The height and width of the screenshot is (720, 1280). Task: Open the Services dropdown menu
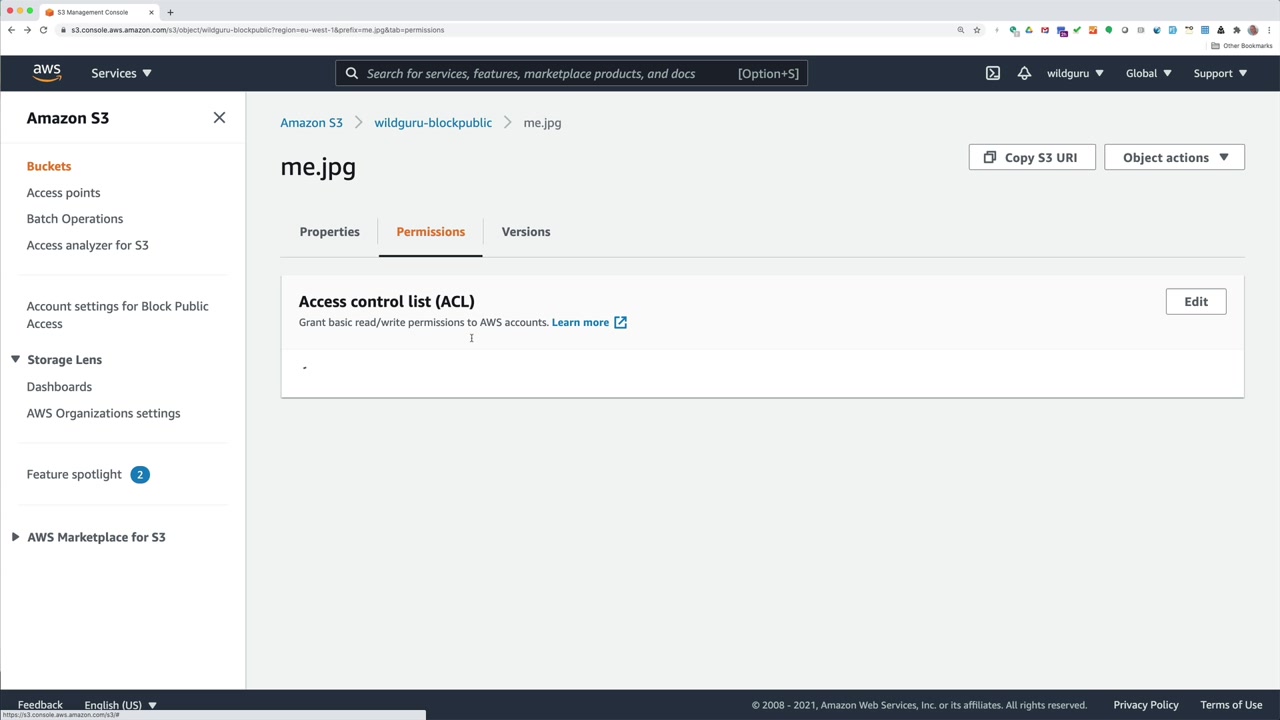(121, 73)
